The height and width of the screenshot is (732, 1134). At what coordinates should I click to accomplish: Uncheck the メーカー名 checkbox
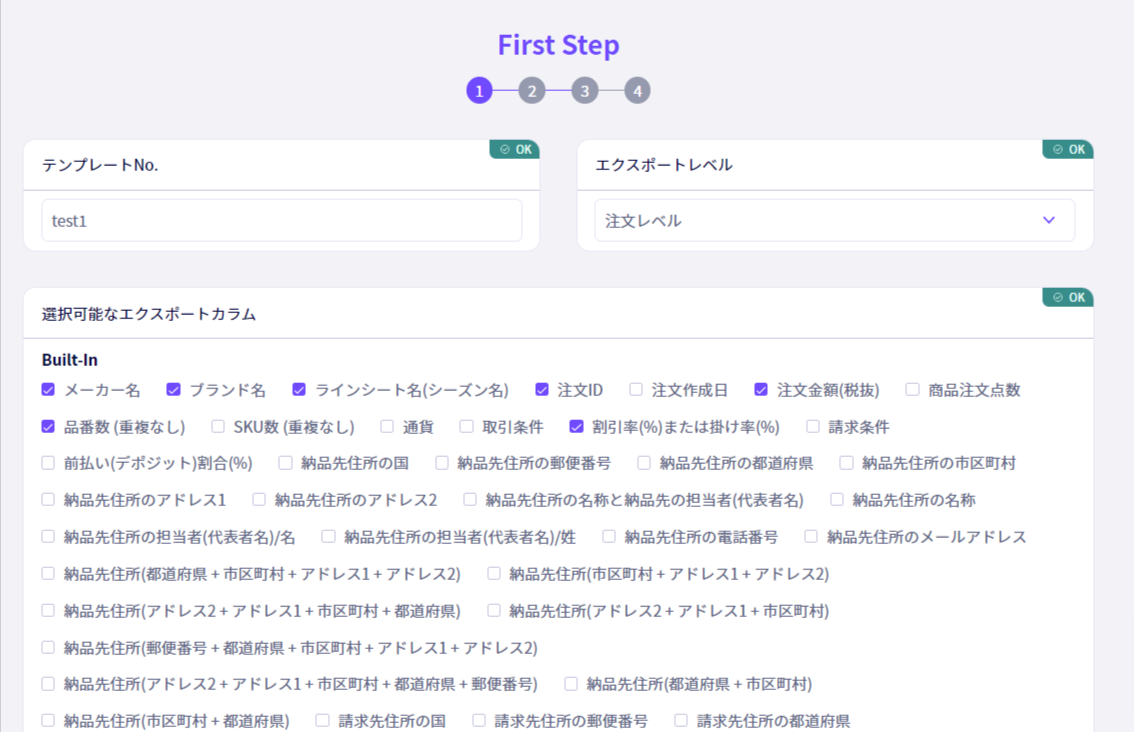coord(48,390)
